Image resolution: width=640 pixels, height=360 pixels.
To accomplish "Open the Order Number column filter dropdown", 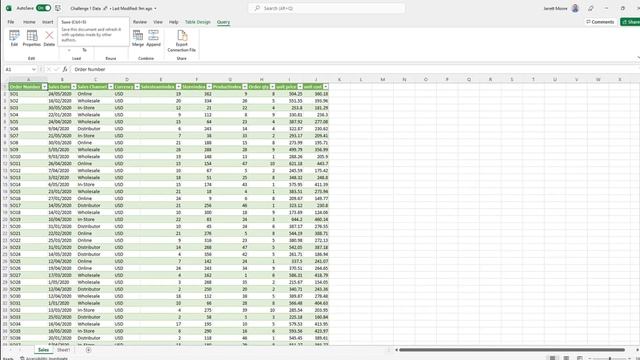I will (x=44, y=87).
